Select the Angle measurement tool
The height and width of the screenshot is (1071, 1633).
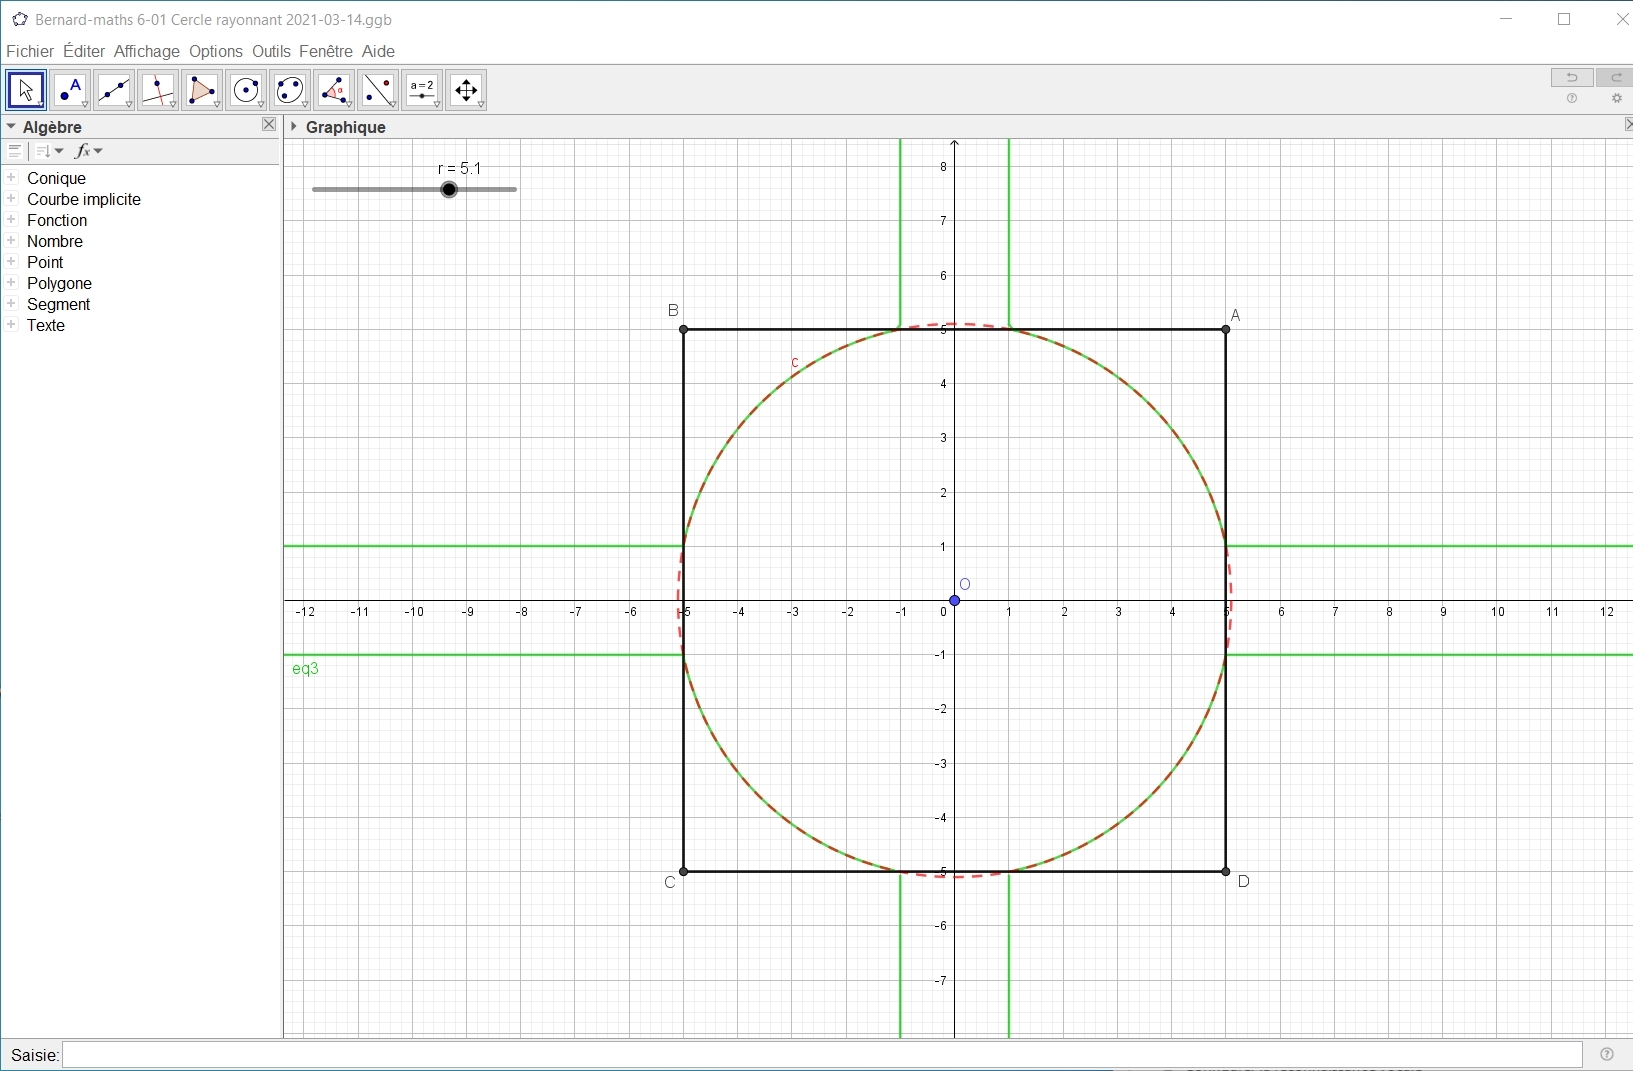(335, 91)
